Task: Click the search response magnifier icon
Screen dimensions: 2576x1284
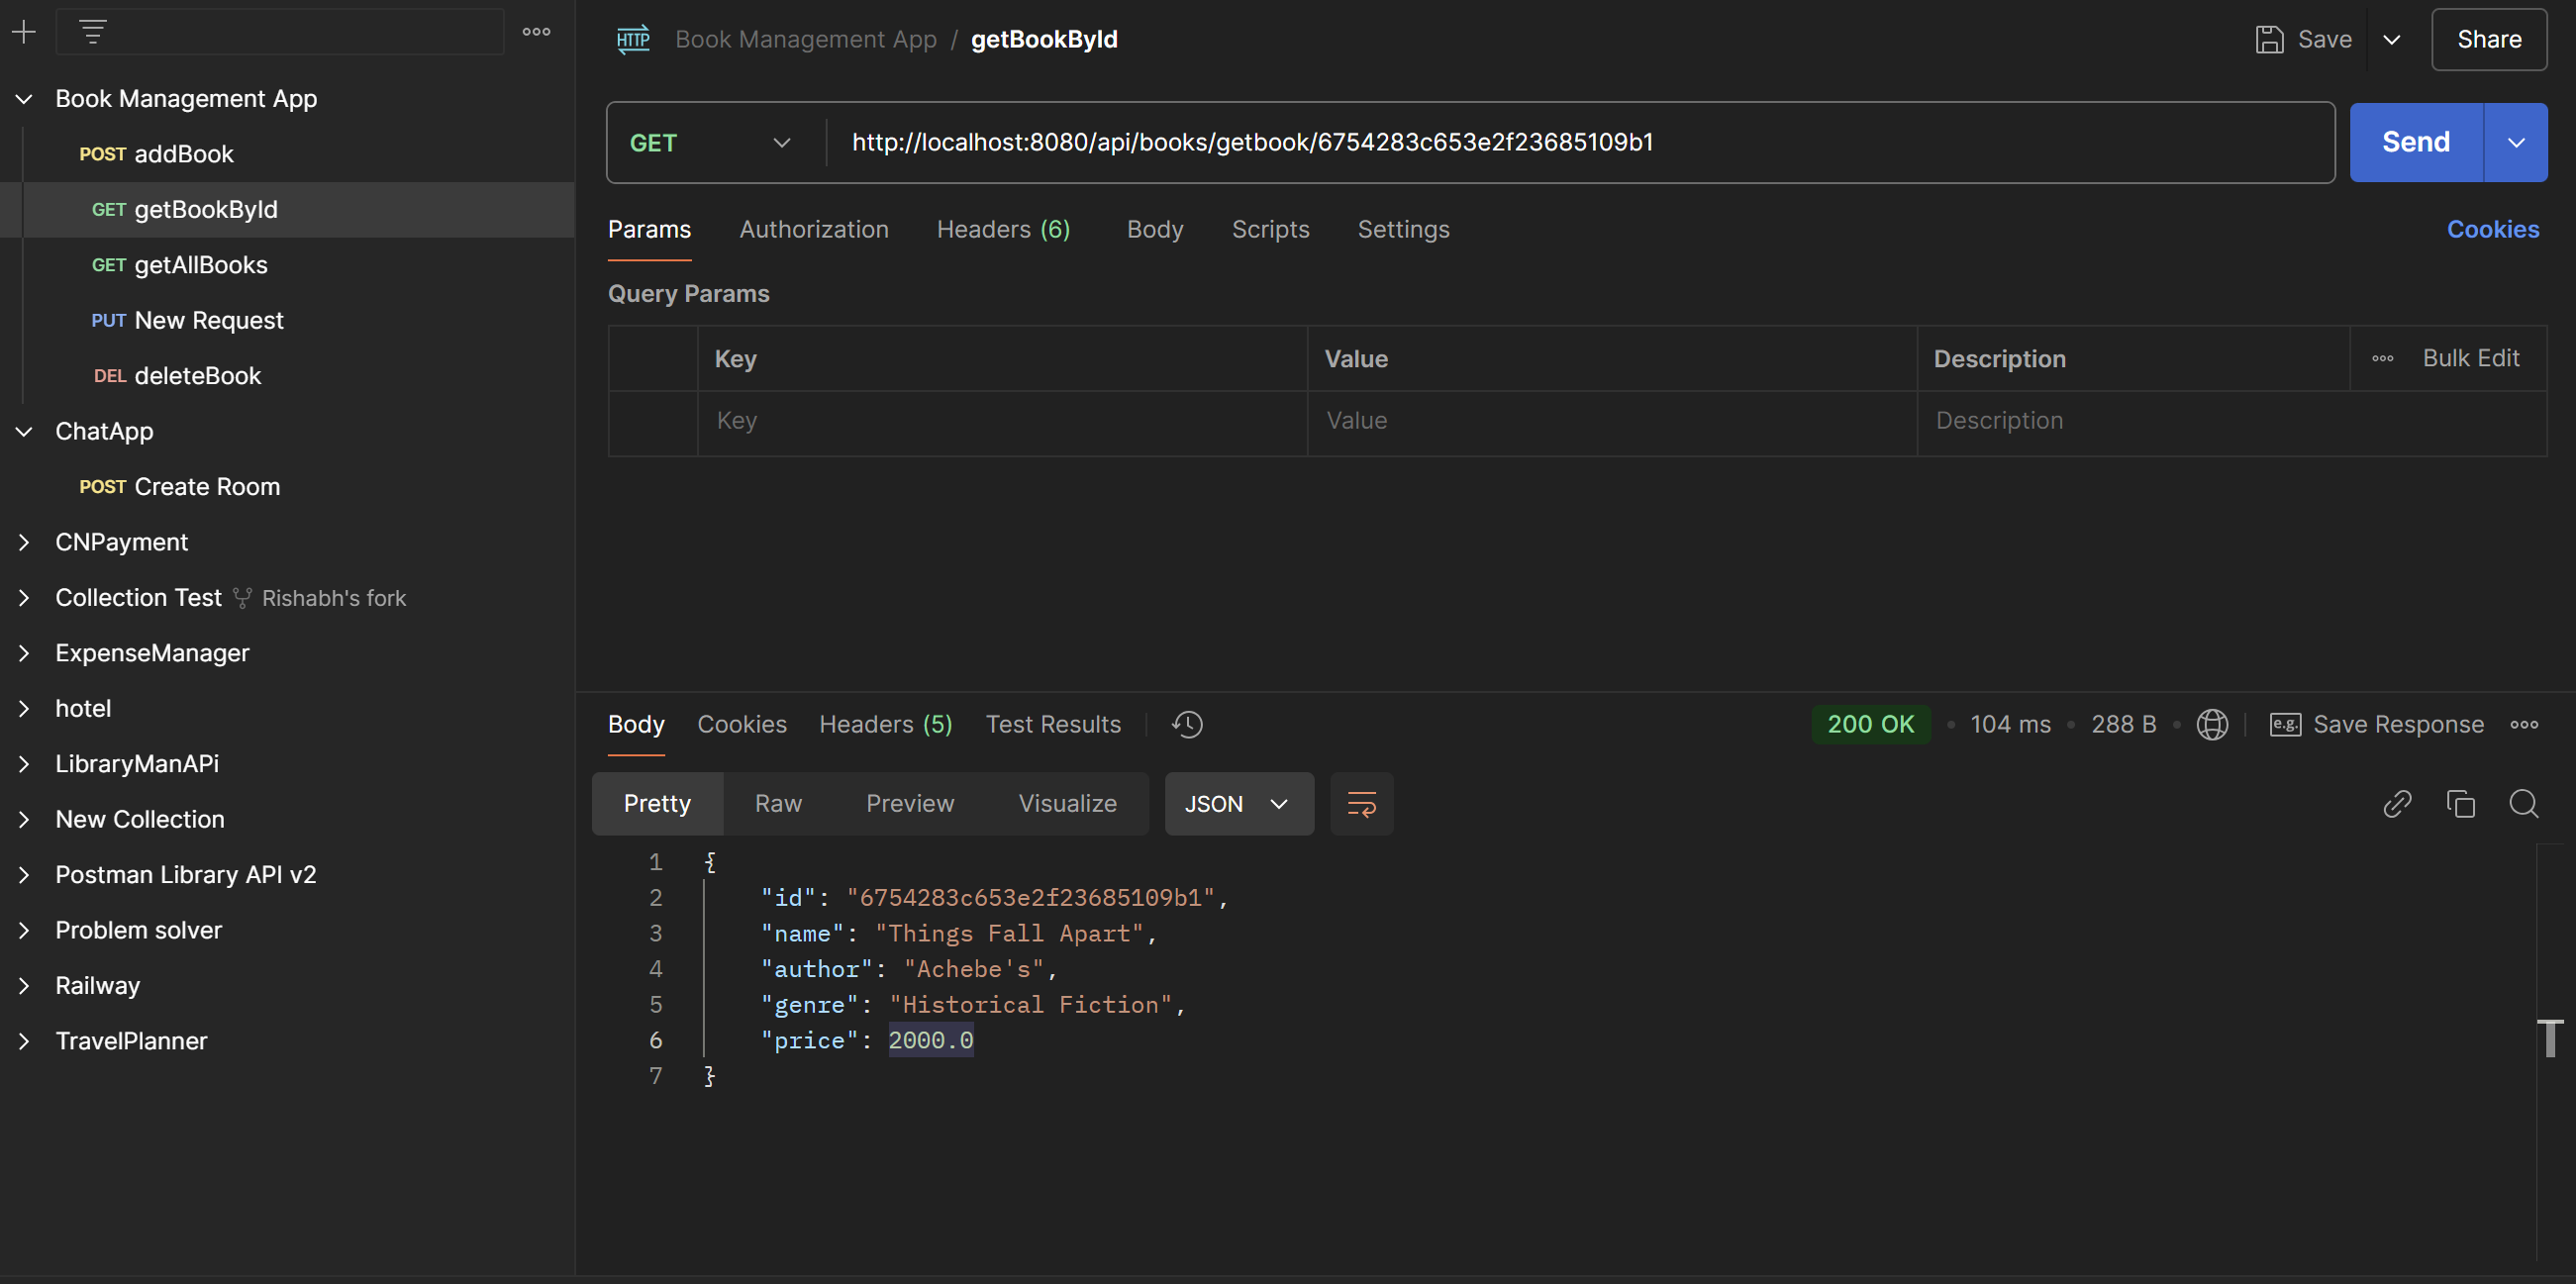Action: tap(2523, 804)
